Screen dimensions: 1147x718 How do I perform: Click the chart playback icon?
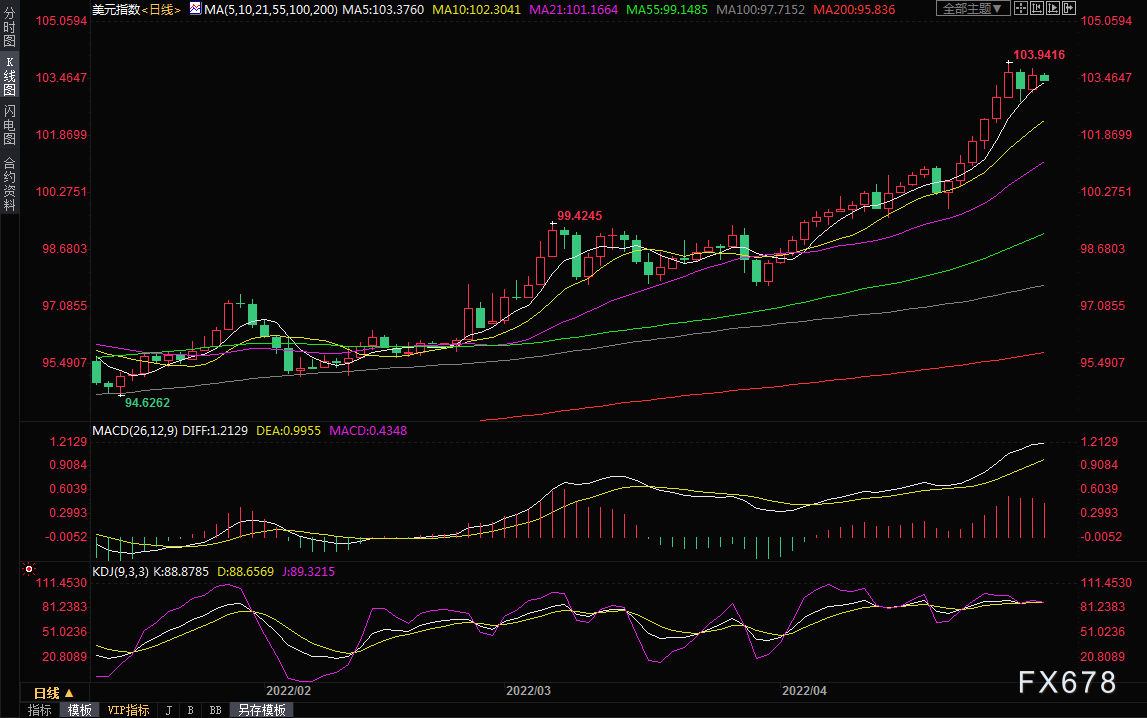[1053, 8]
